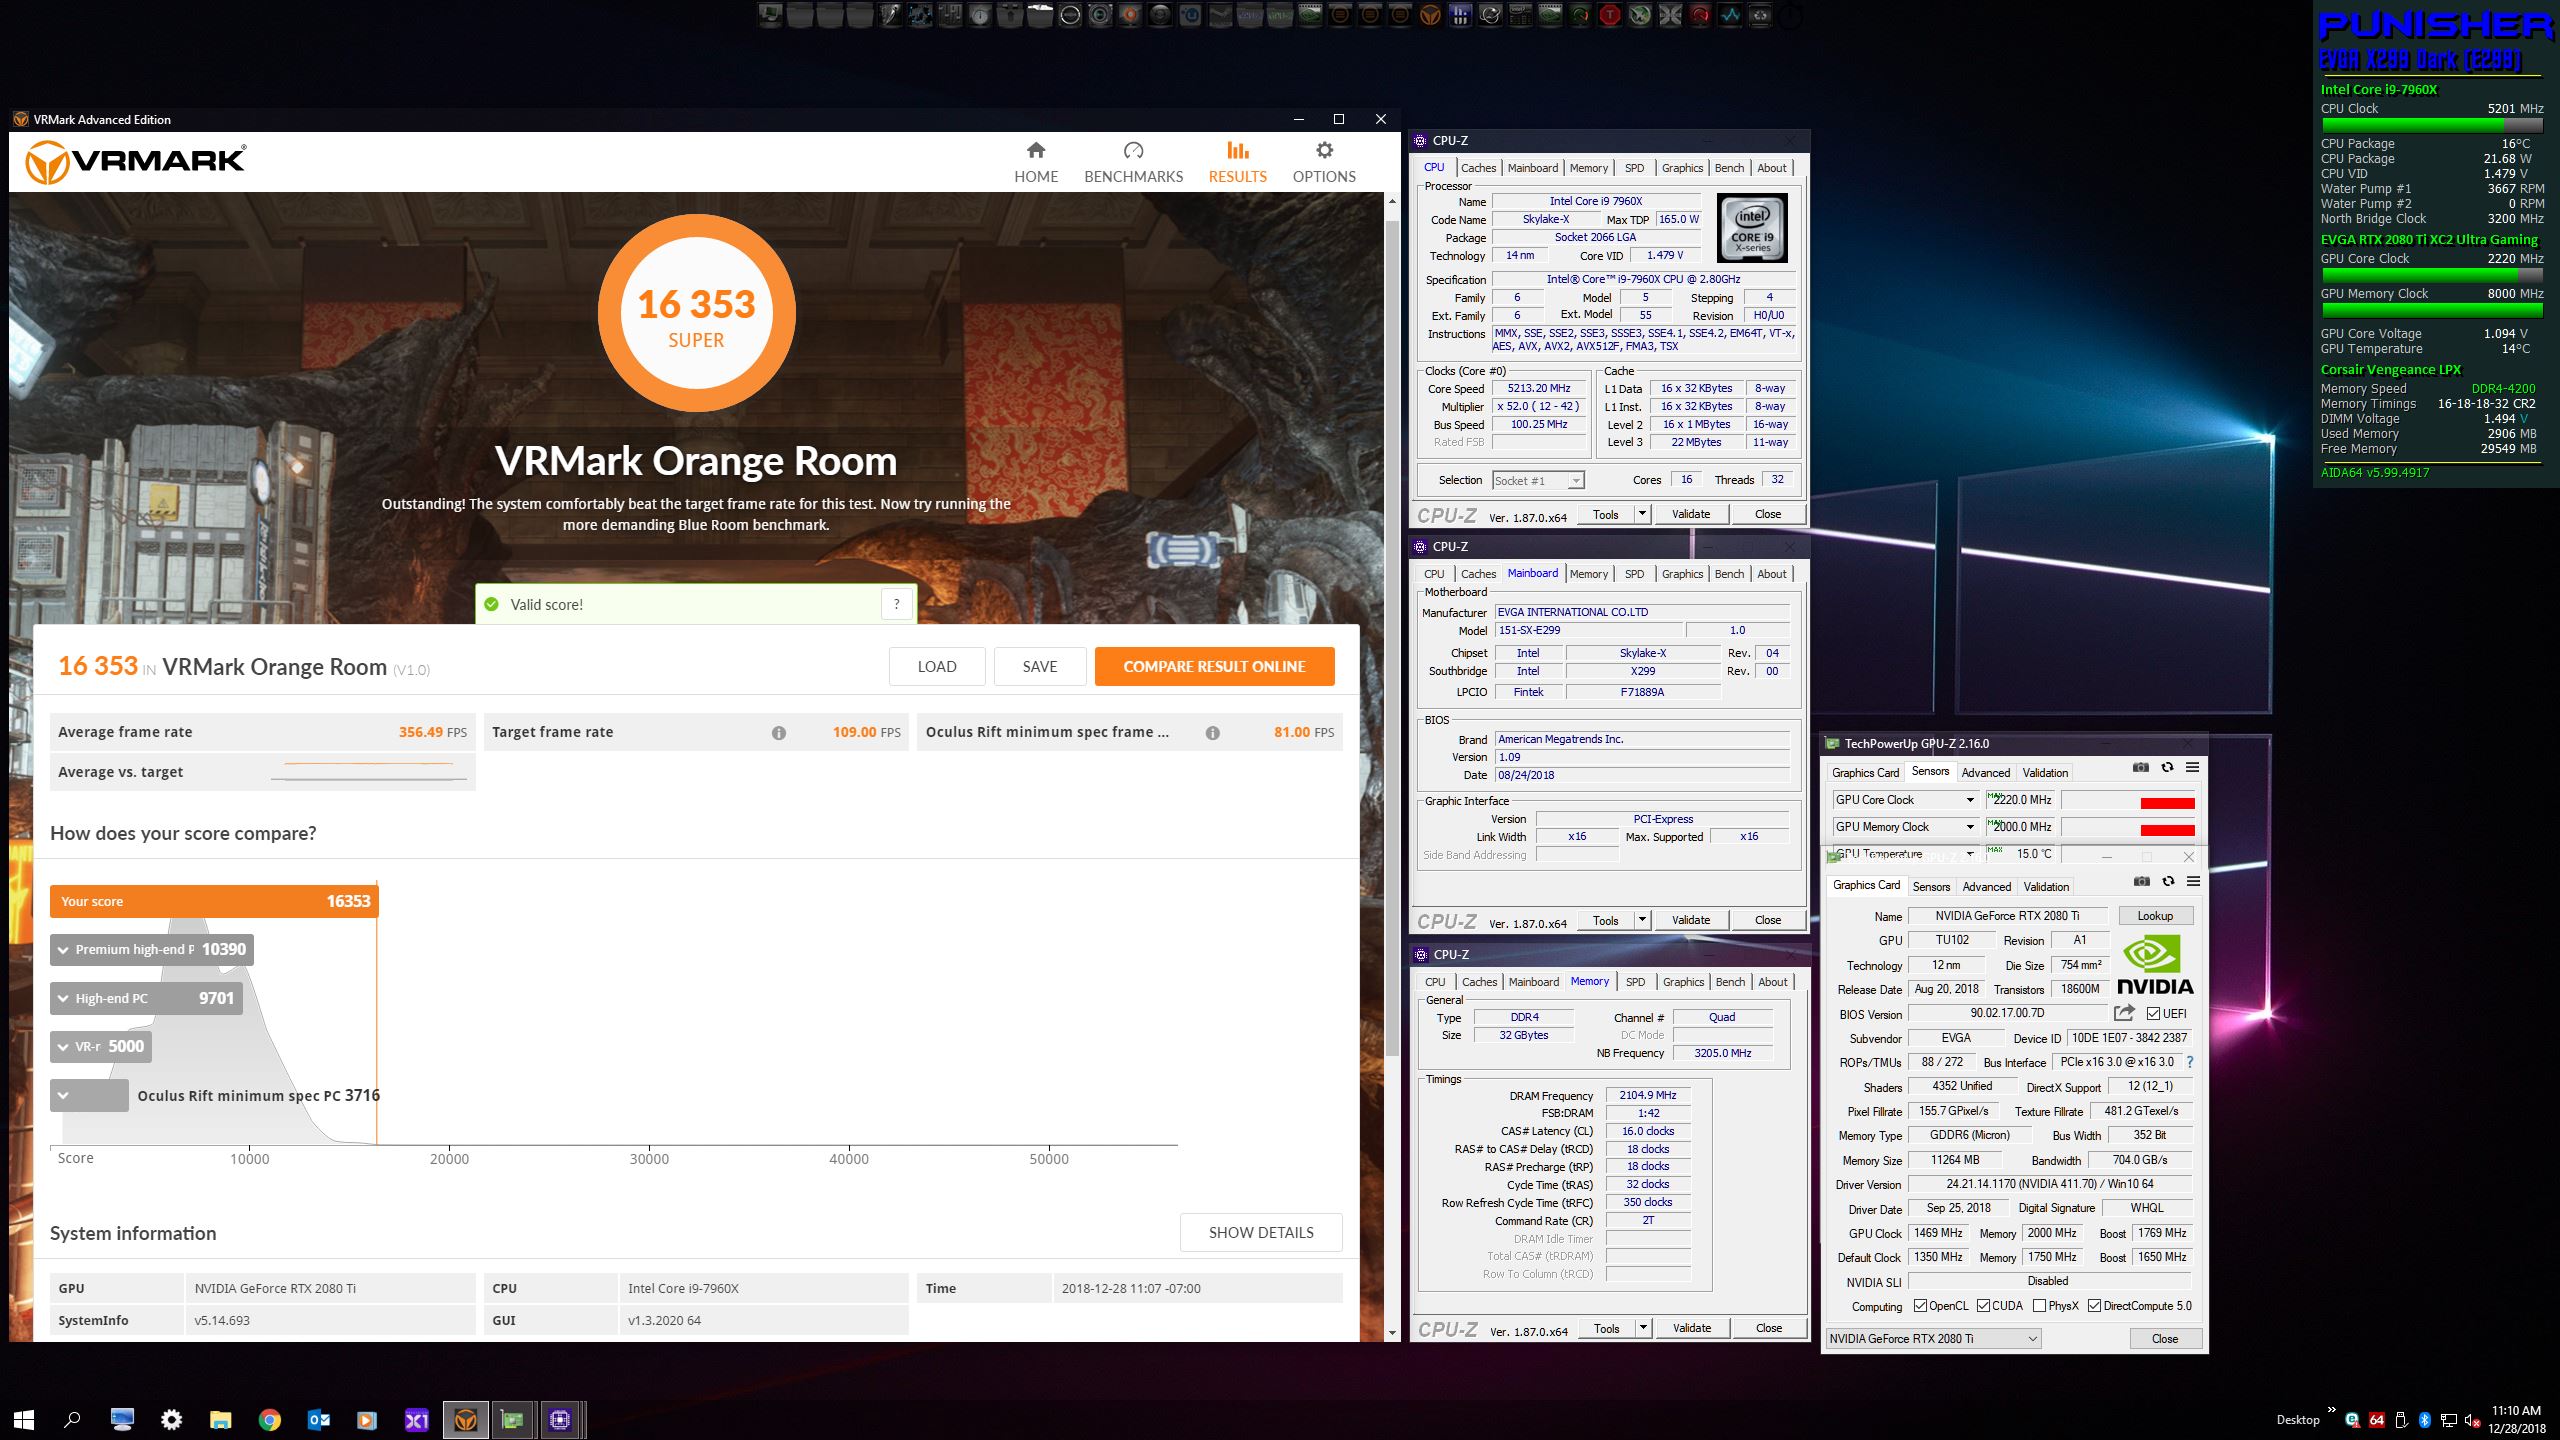This screenshot has height=1440, width=2560.
Task: Click the Bus Interface question mark
Action: pyautogui.click(x=2189, y=1062)
